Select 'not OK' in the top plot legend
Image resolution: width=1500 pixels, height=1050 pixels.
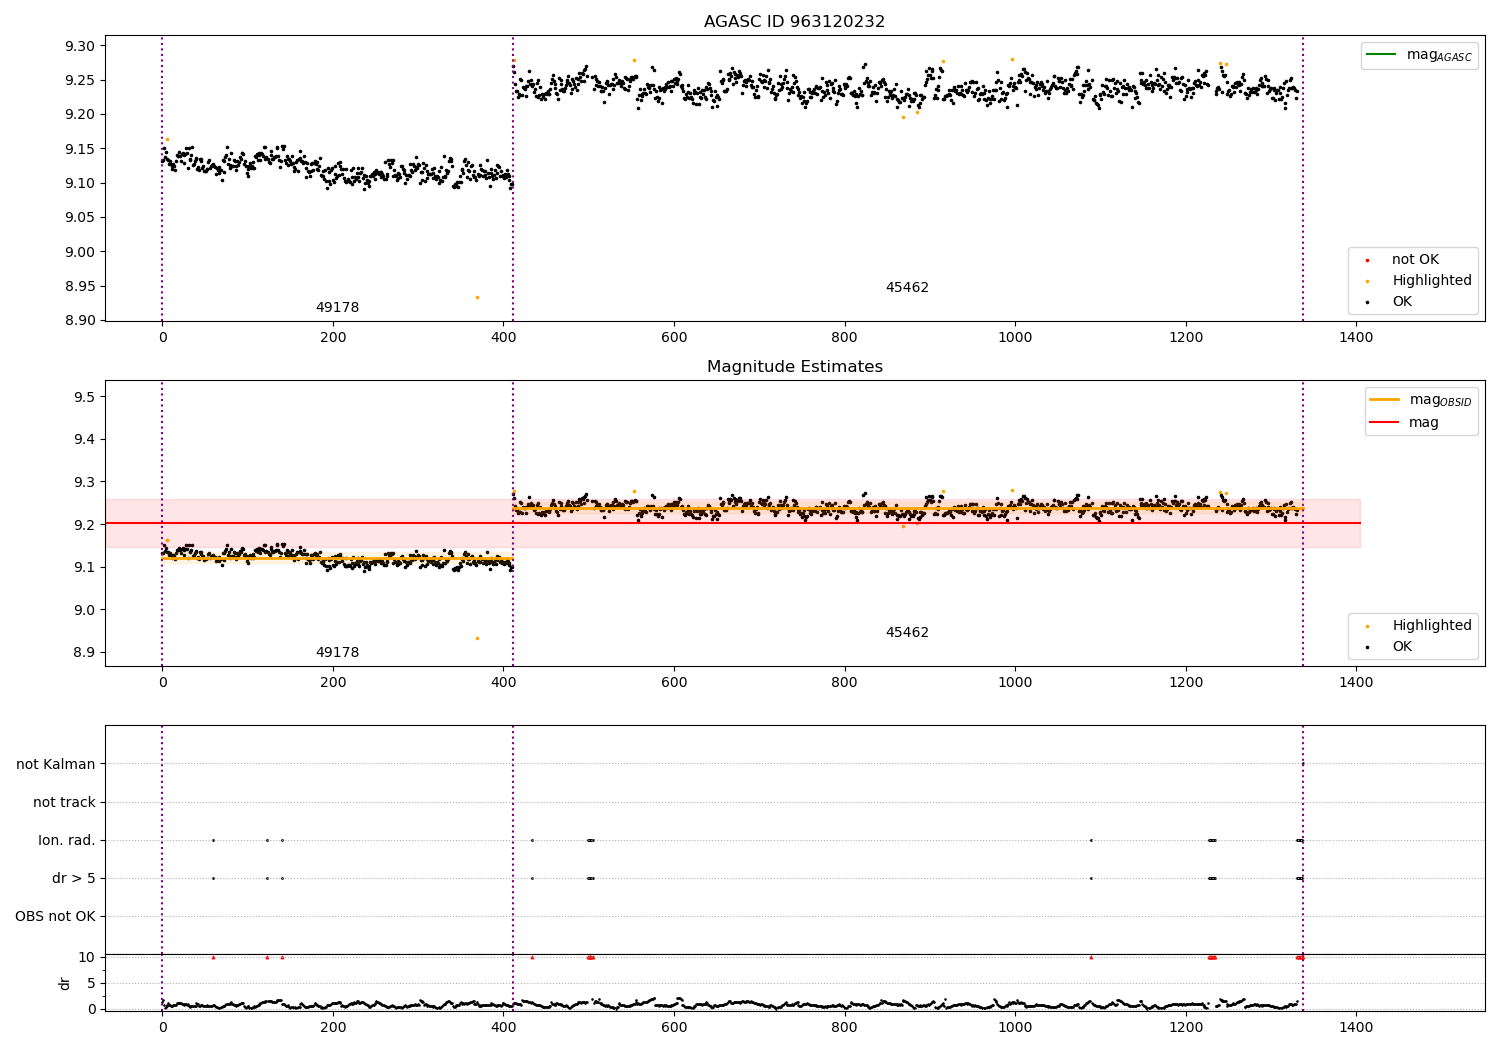pyautogui.click(x=1415, y=260)
